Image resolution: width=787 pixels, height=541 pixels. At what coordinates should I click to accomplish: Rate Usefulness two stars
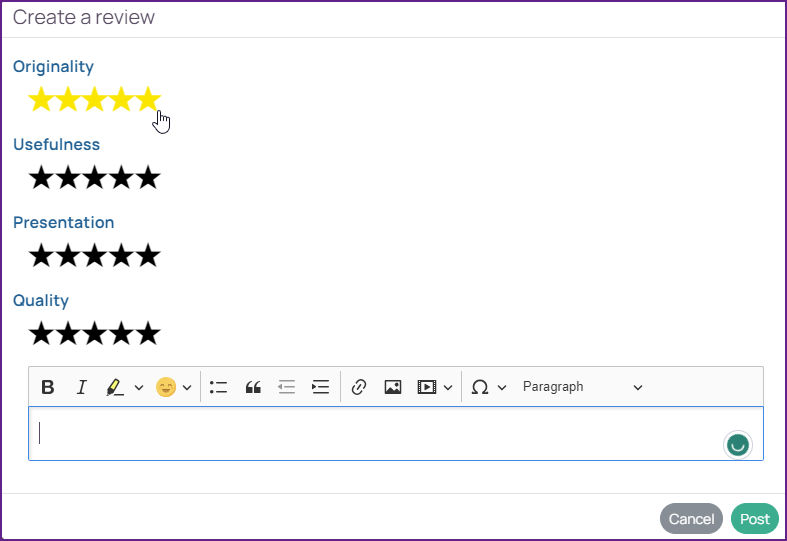click(x=68, y=177)
